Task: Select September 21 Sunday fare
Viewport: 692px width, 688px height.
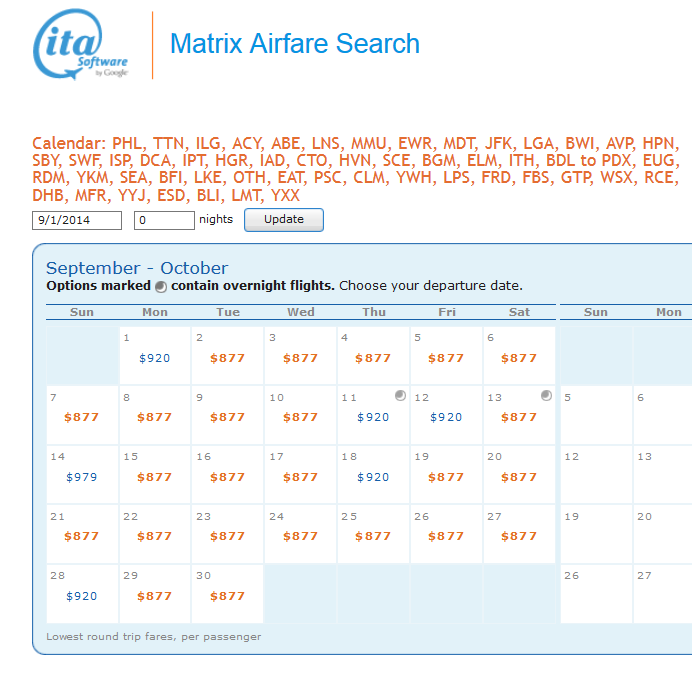Action: [81, 535]
